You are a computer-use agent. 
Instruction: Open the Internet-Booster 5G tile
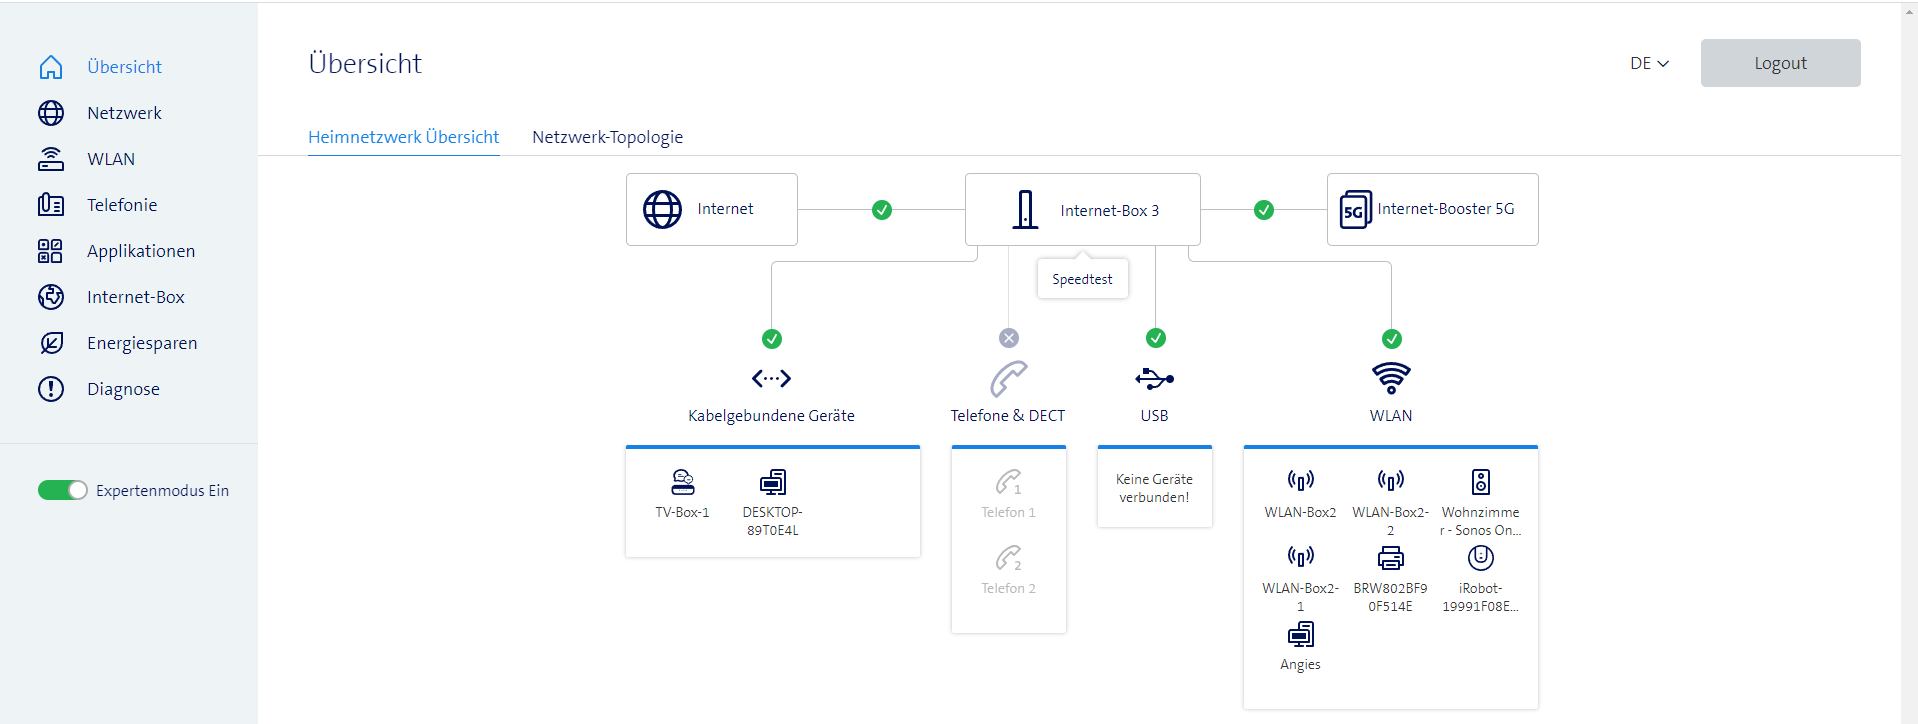[x=1432, y=210]
